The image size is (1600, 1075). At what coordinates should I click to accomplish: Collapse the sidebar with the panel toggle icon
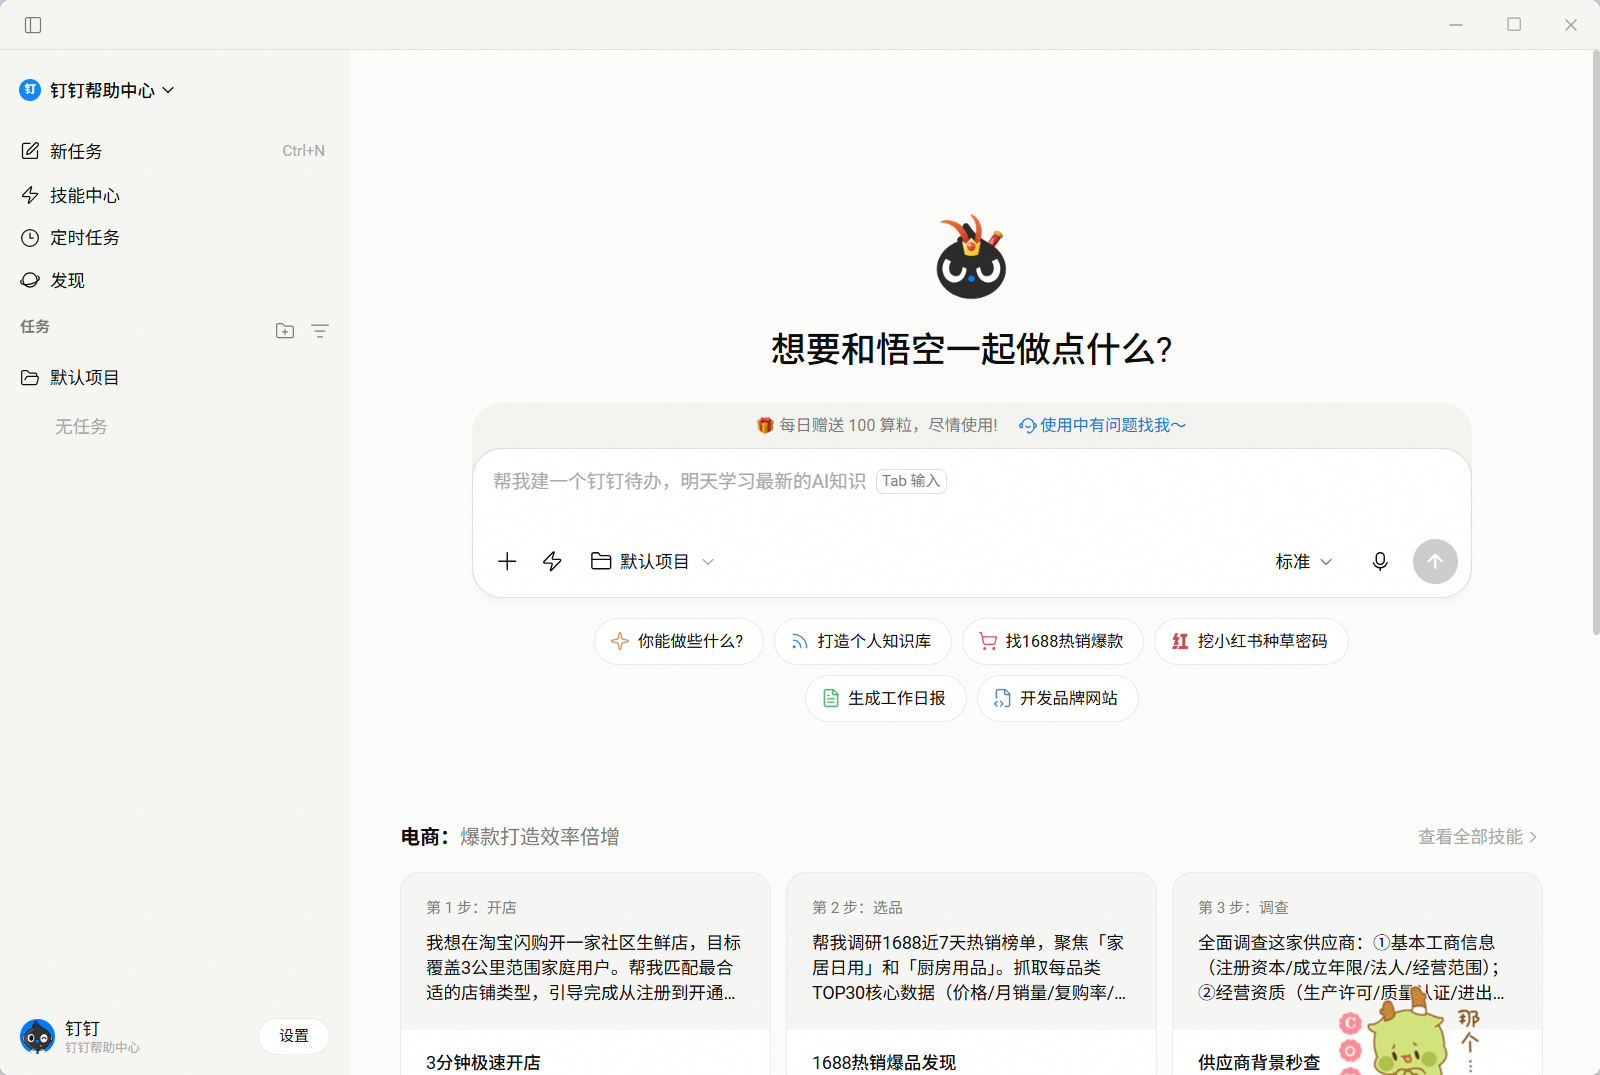click(33, 25)
